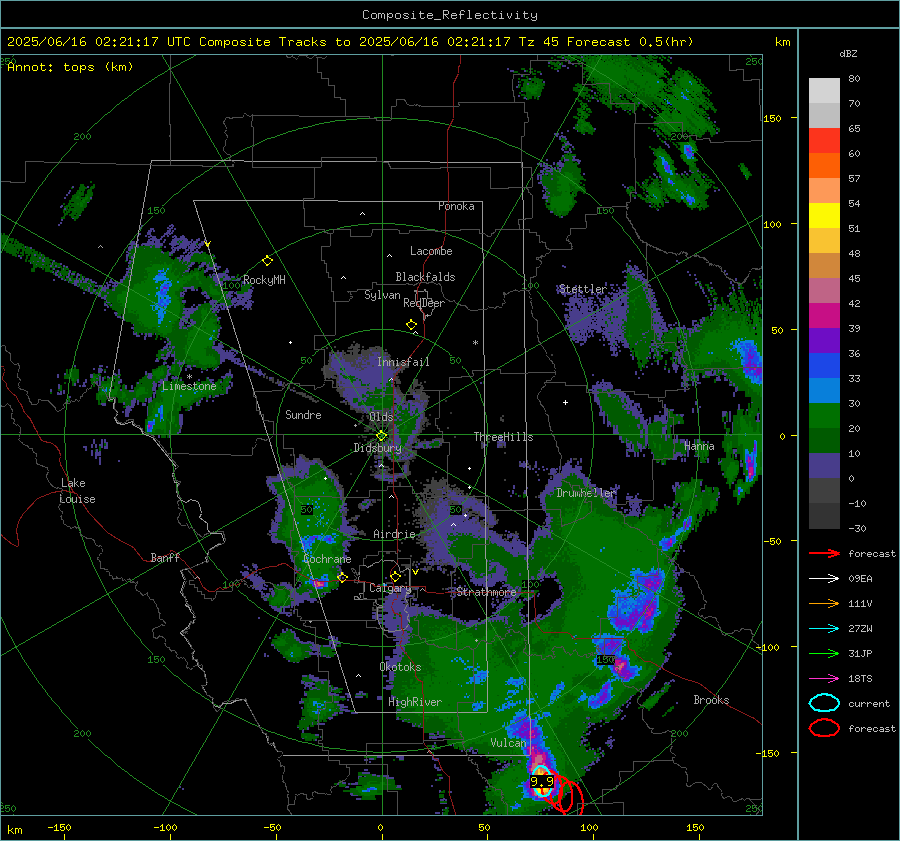Image resolution: width=900 pixels, height=841 pixels.
Task: Click the Cochrane label
Action: coord(327,559)
